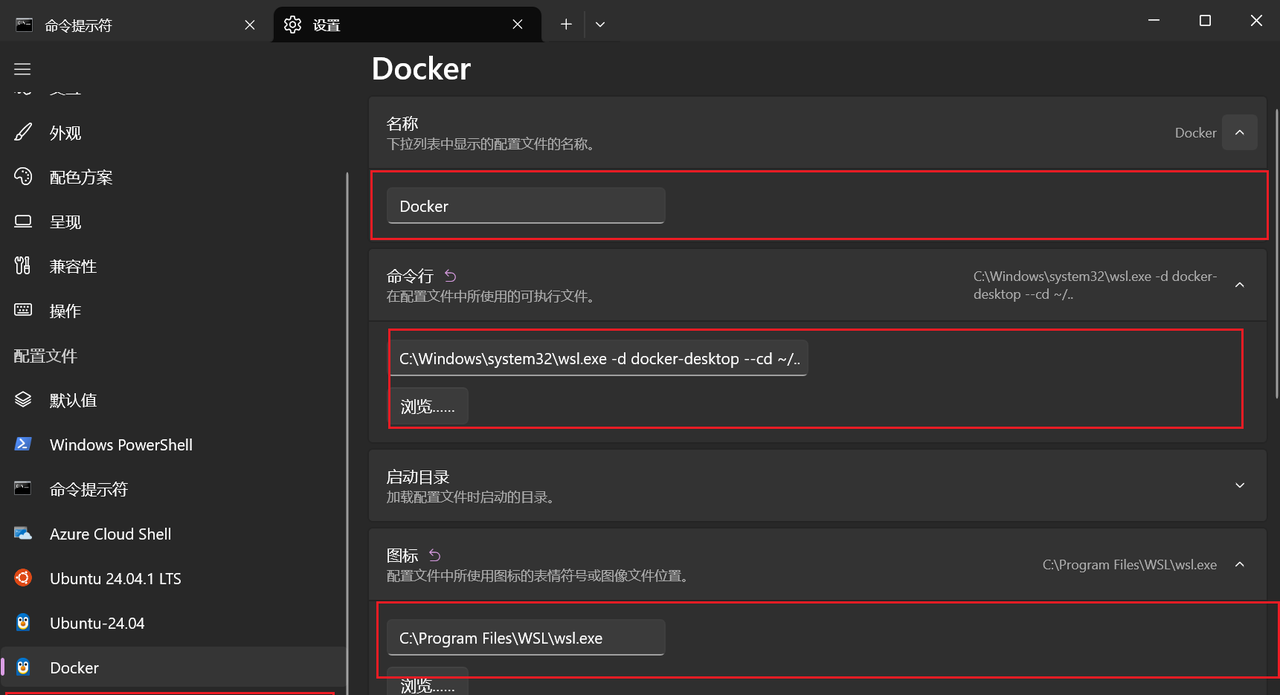1280x695 pixels.
Task: Collapse the 命令行 section
Action: (1239, 284)
